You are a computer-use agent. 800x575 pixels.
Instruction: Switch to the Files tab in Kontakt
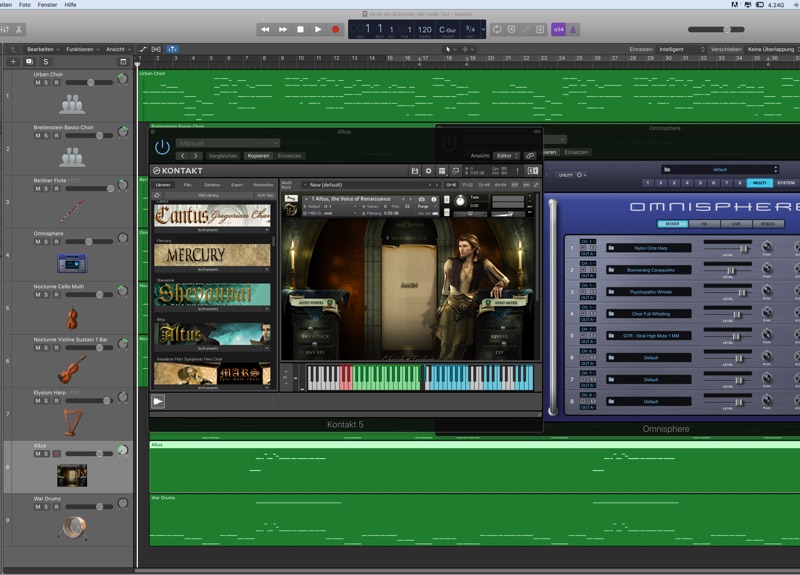[188, 185]
